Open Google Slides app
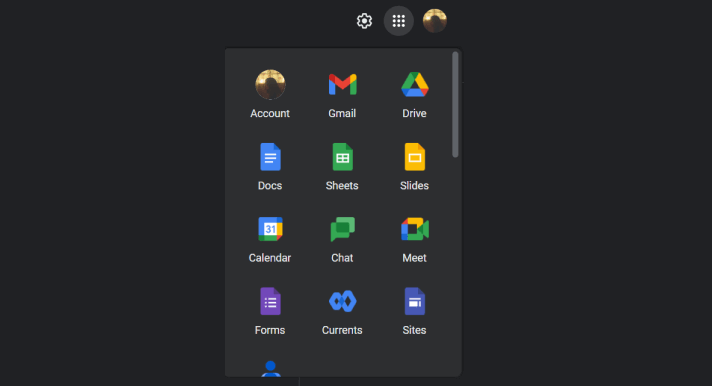Image resolution: width=712 pixels, height=386 pixels. click(x=415, y=167)
